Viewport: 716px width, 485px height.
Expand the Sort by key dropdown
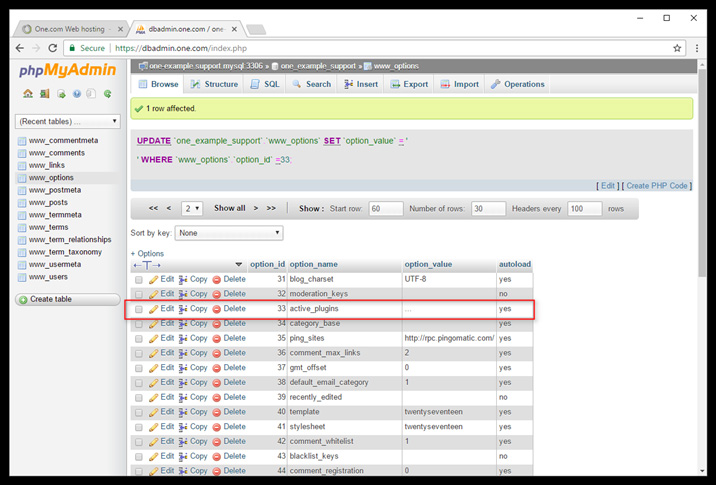pyautogui.click(x=229, y=233)
